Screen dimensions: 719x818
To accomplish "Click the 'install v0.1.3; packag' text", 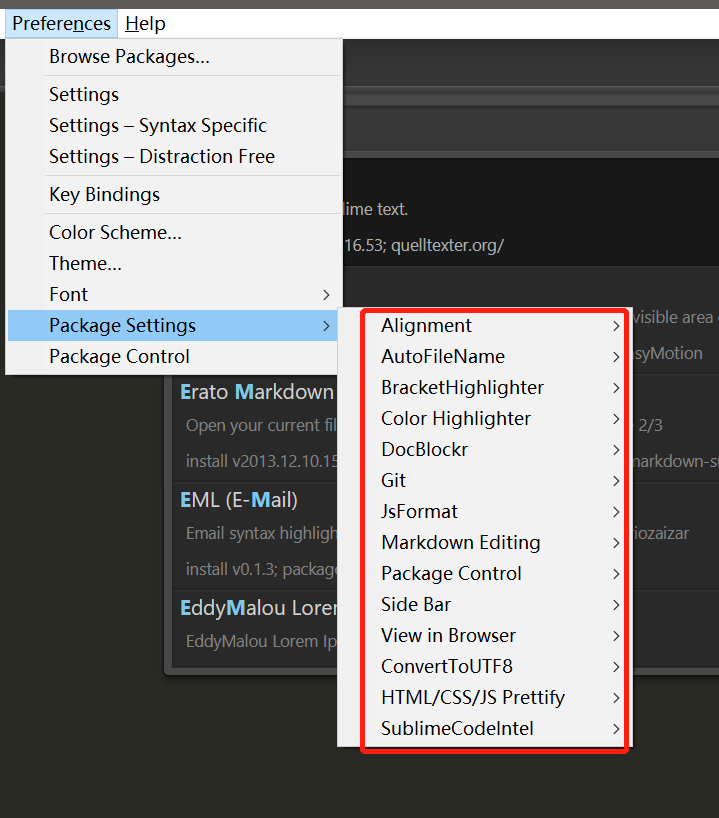I will point(261,569).
